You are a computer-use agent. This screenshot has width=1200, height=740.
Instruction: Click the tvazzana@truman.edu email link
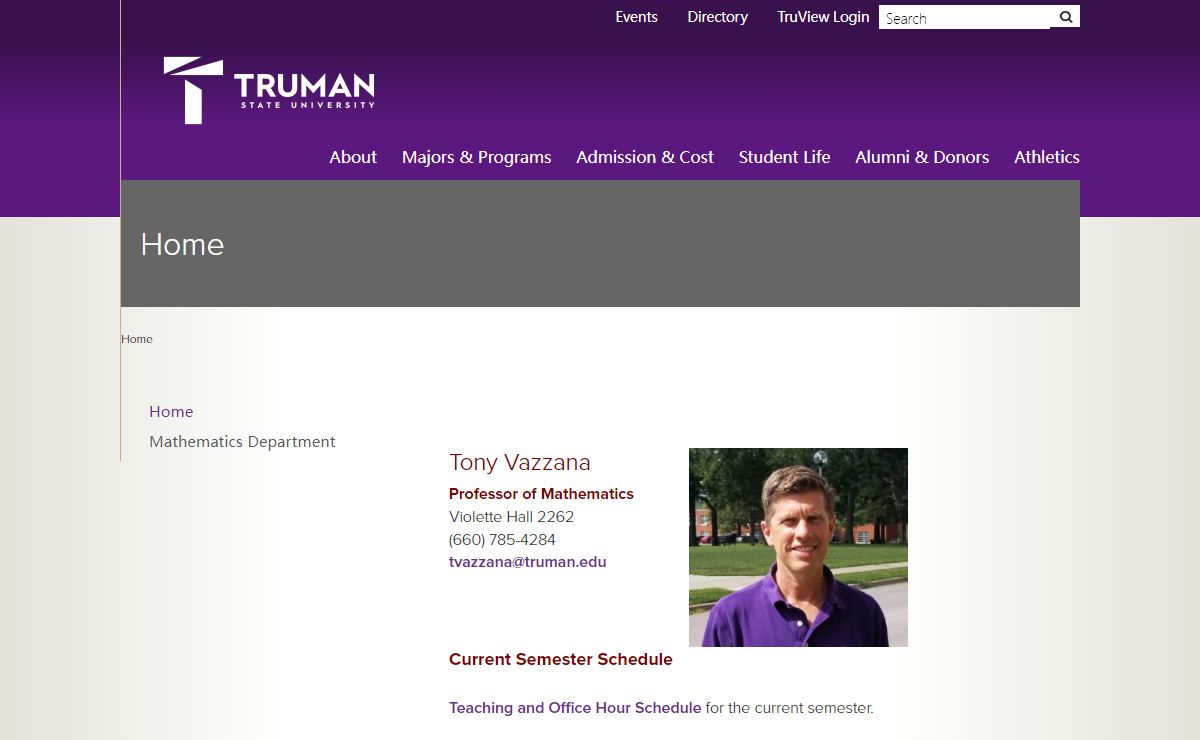pos(528,562)
